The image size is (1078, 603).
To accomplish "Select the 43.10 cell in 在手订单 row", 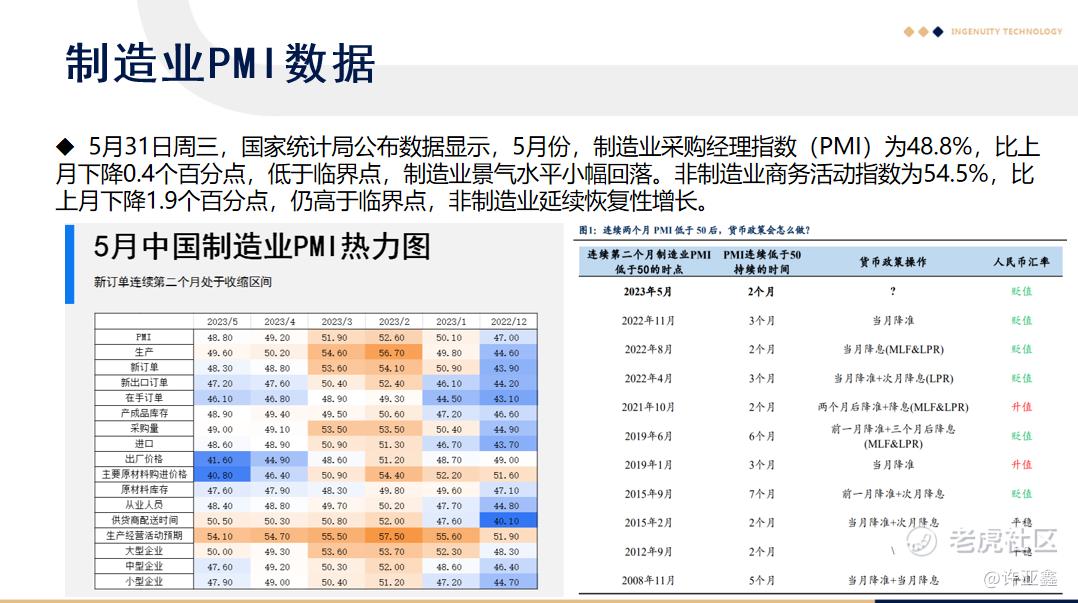I will [509, 398].
